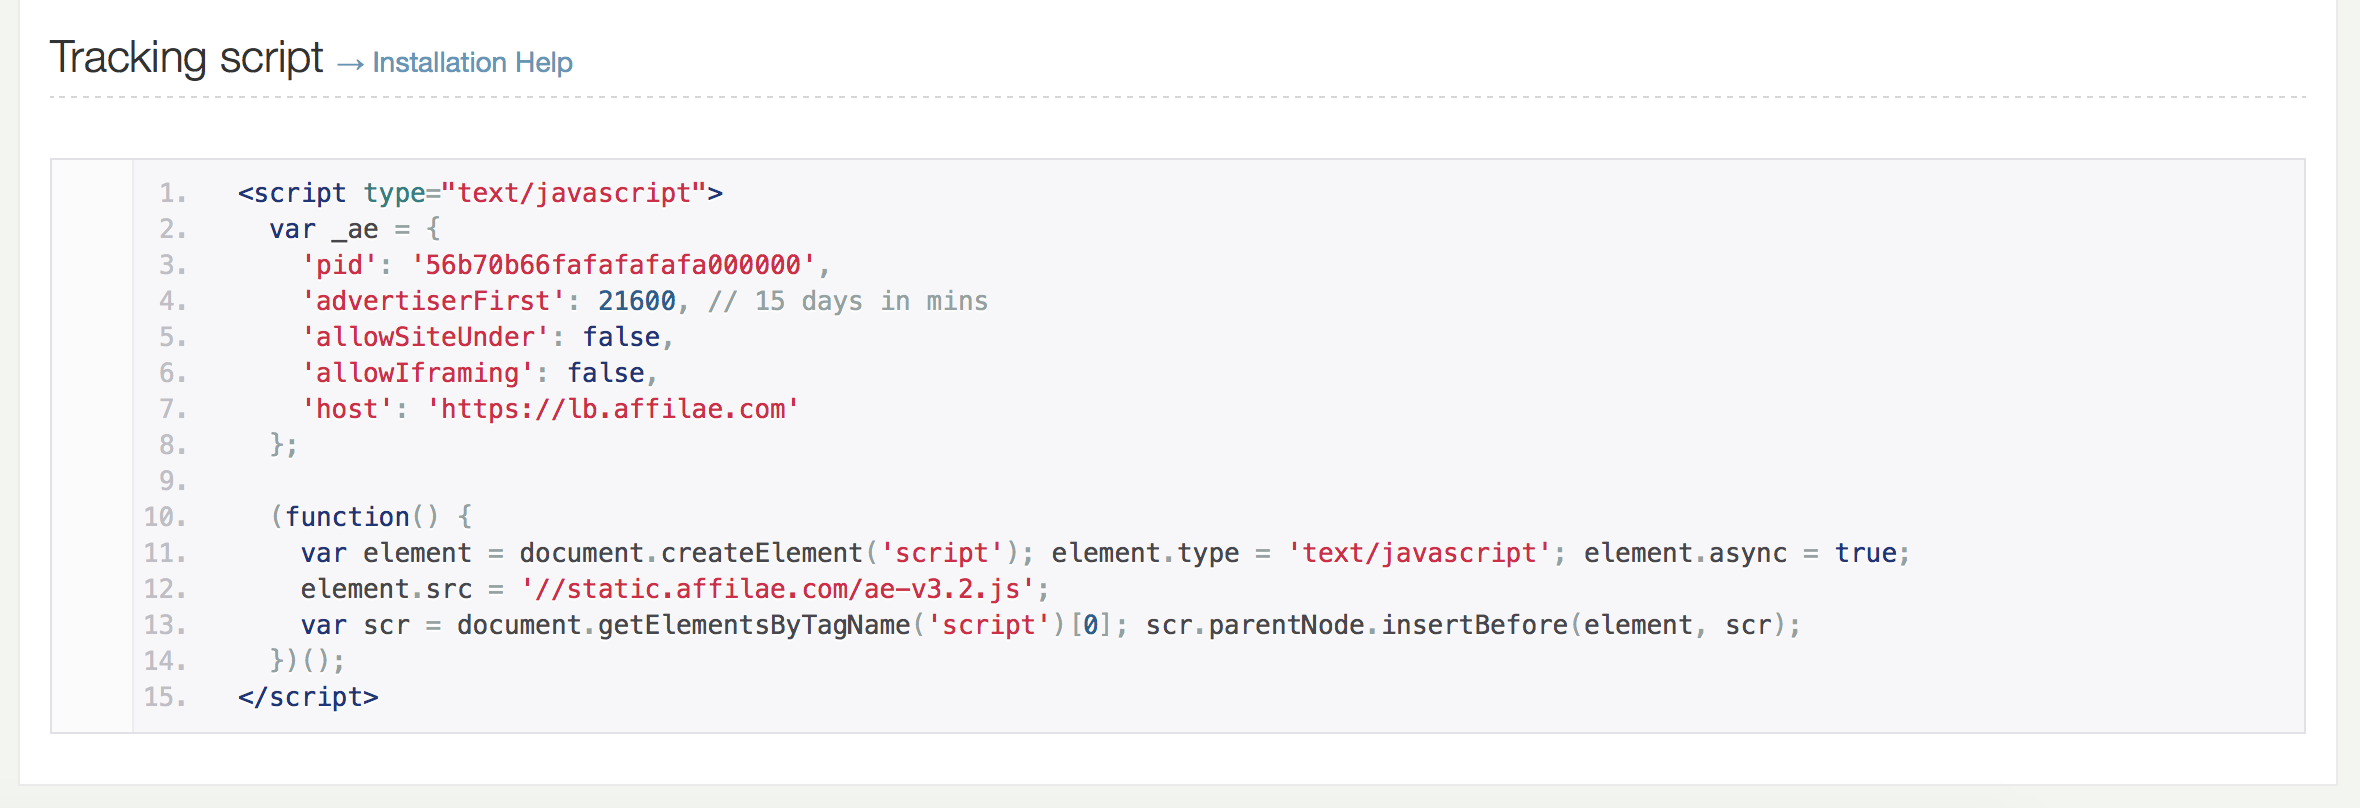Click the element.async true value
Viewport: 2360px width, 808px height.
point(1865,553)
